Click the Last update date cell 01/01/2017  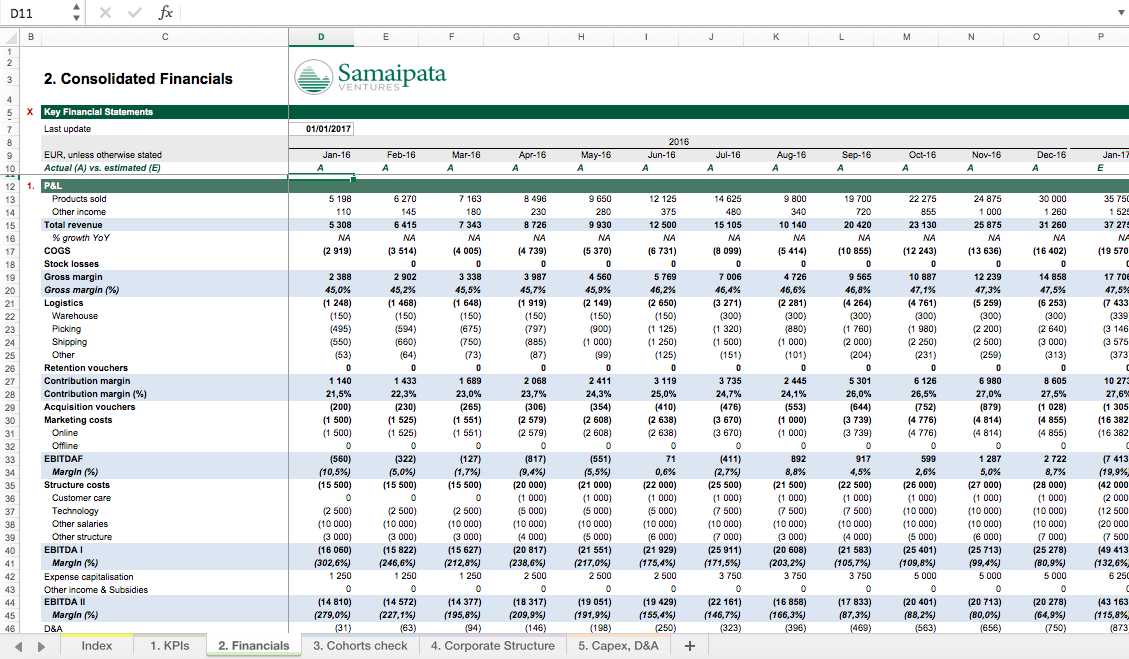(x=321, y=129)
